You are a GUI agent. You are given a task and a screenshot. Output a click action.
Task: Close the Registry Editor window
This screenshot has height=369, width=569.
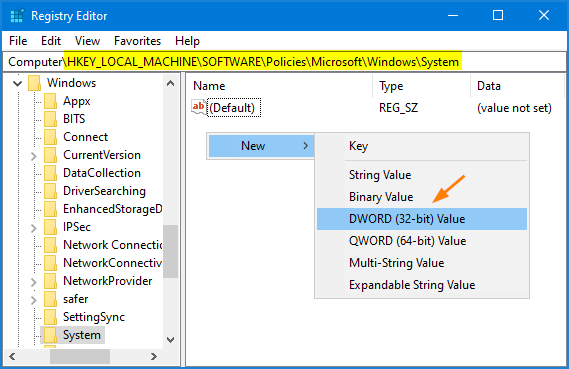544,16
